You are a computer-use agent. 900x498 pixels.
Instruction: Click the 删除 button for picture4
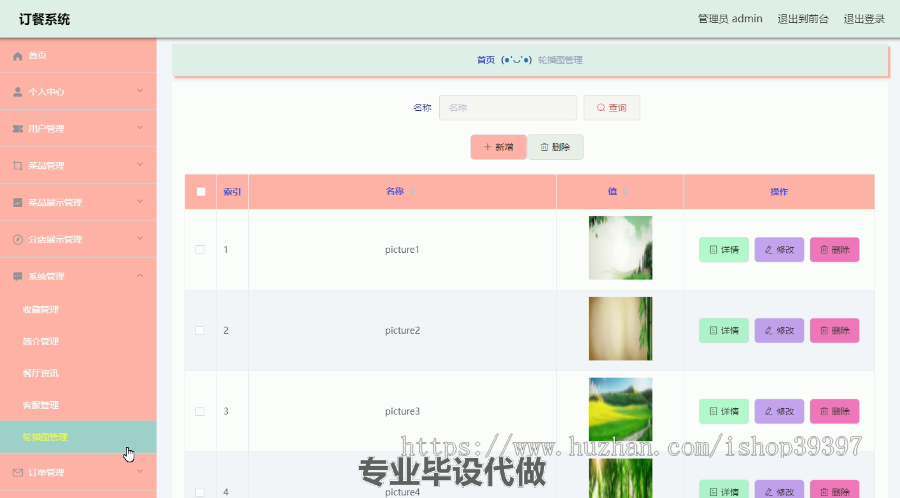[x=835, y=490]
